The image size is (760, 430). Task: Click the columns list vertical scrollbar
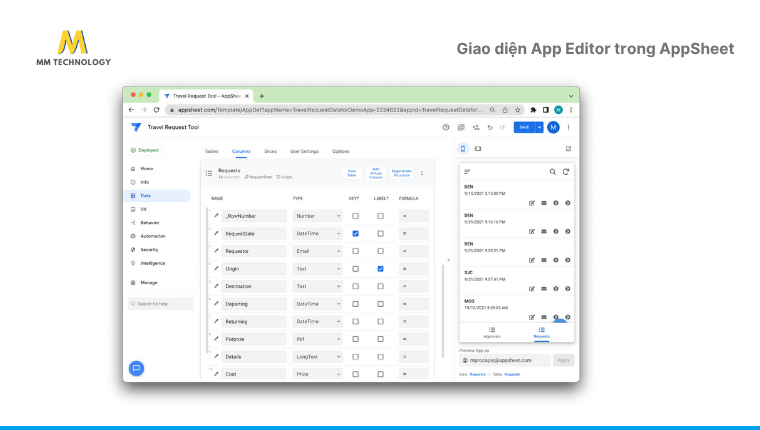click(x=443, y=310)
